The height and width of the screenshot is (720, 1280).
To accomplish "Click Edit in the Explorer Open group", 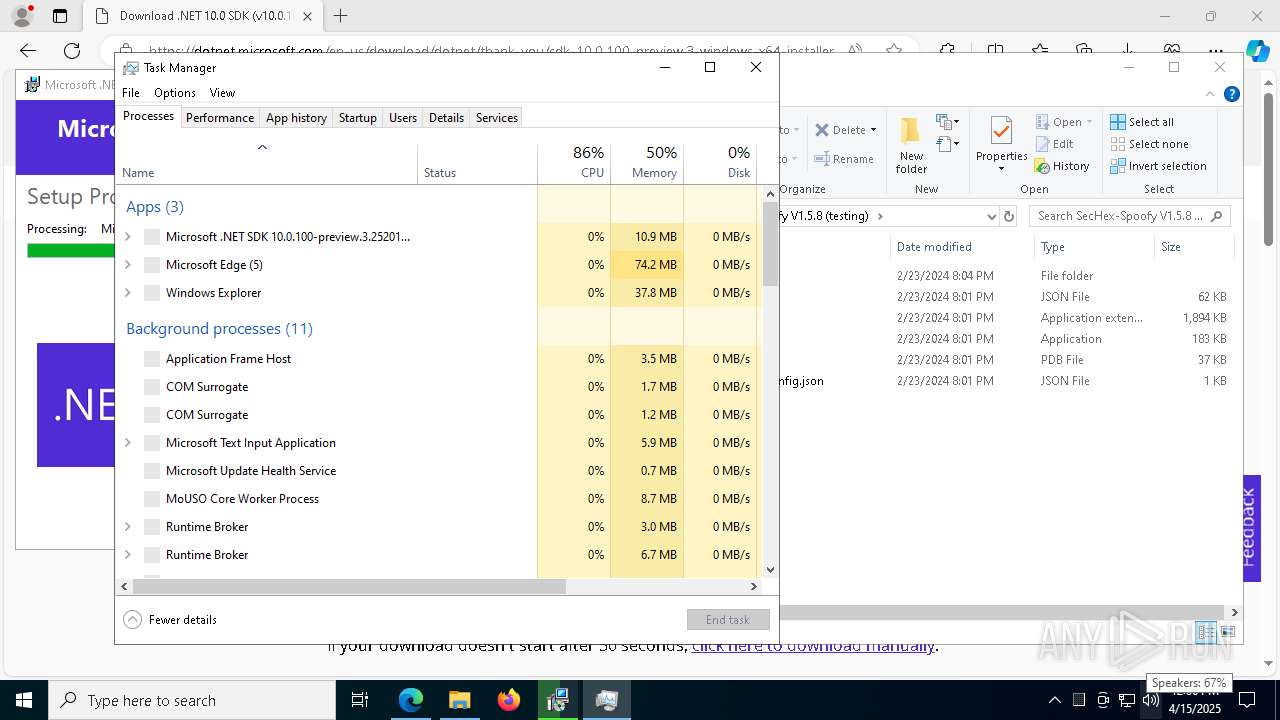I will pyautogui.click(x=1053, y=144).
